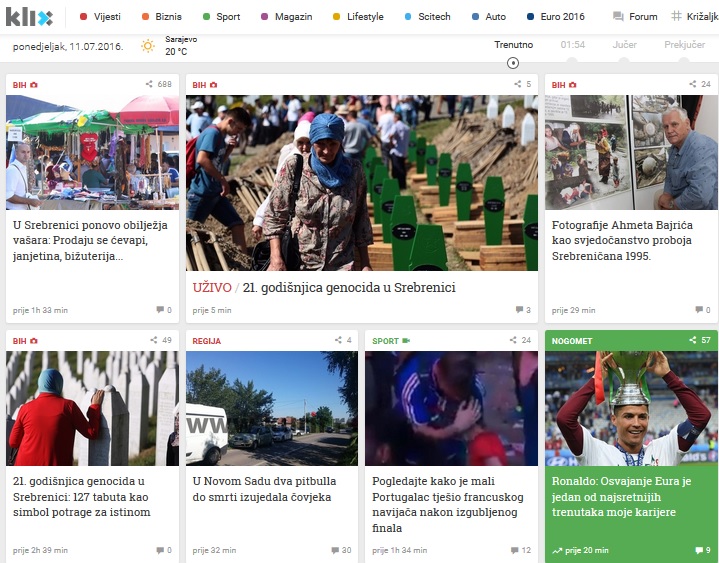Open the NOGOMET category label
719x563 pixels.
click(x=572, y=341)
